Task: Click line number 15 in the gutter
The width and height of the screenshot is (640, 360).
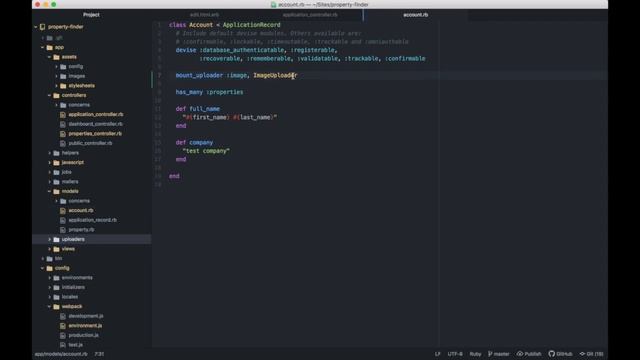Action: (x=158, y=142)
